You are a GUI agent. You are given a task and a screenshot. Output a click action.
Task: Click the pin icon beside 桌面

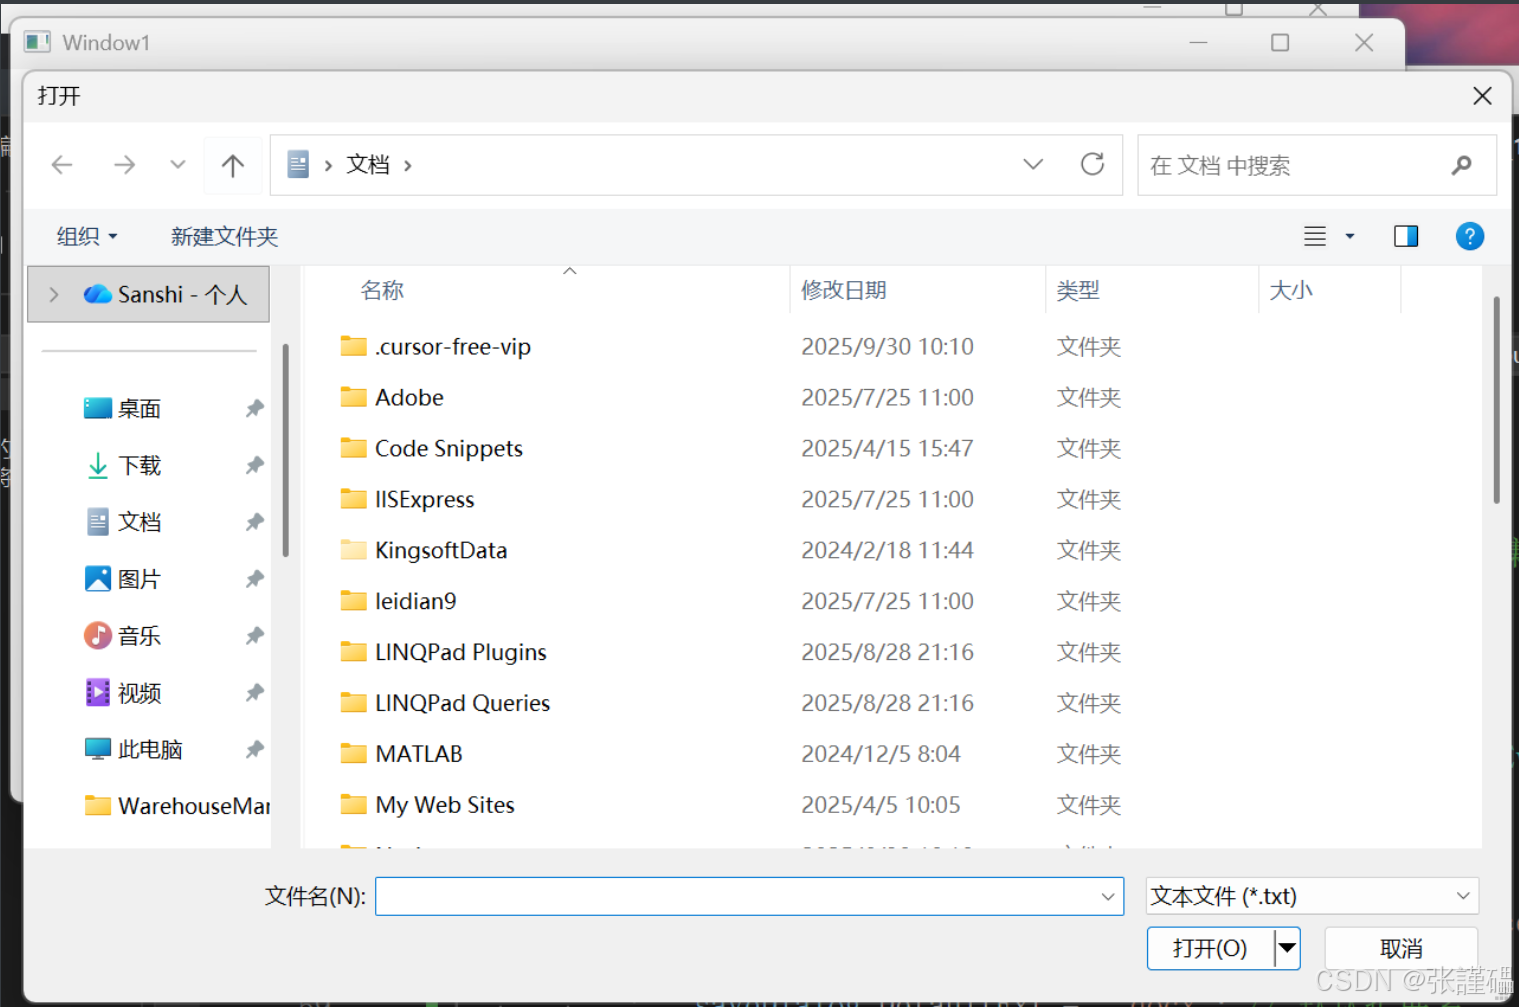[x=255, y=408]
